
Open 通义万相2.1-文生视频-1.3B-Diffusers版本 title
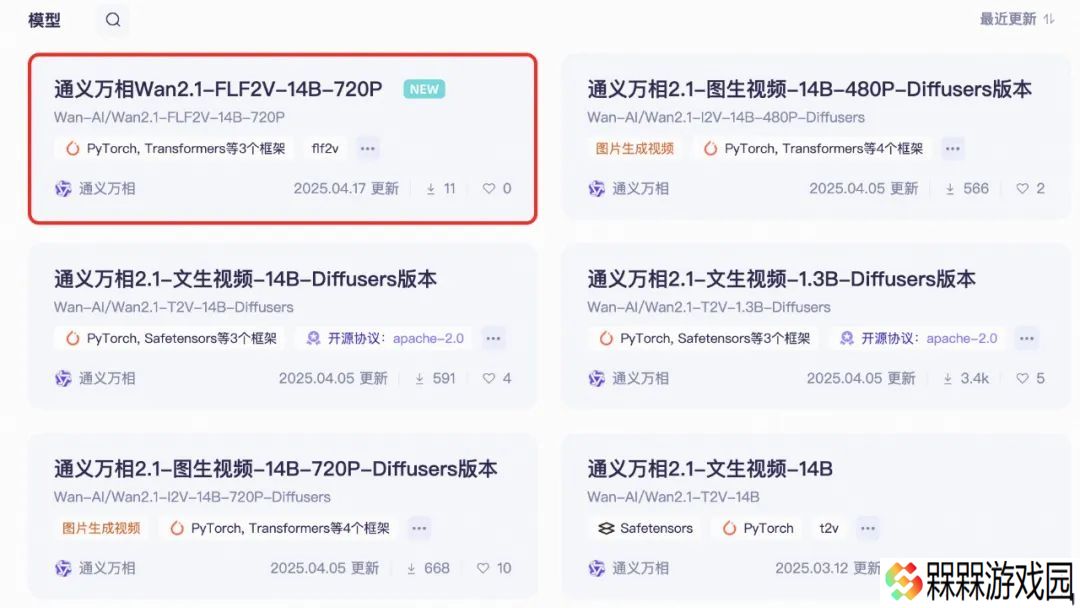pos(782,279)
